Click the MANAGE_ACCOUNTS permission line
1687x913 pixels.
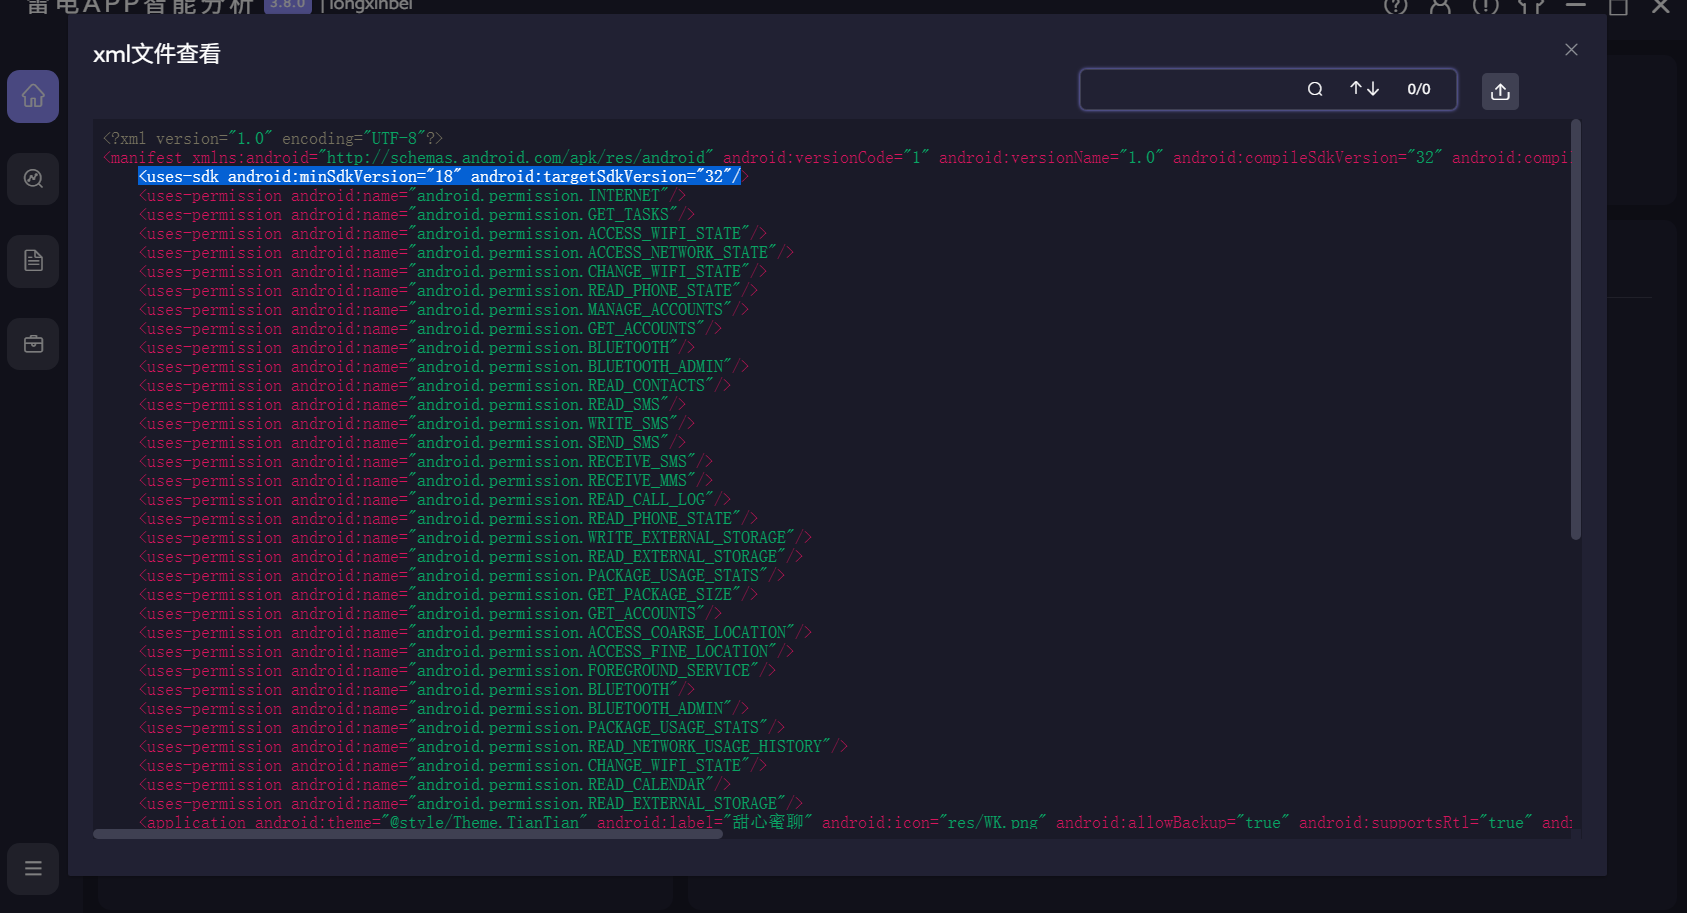443,309
